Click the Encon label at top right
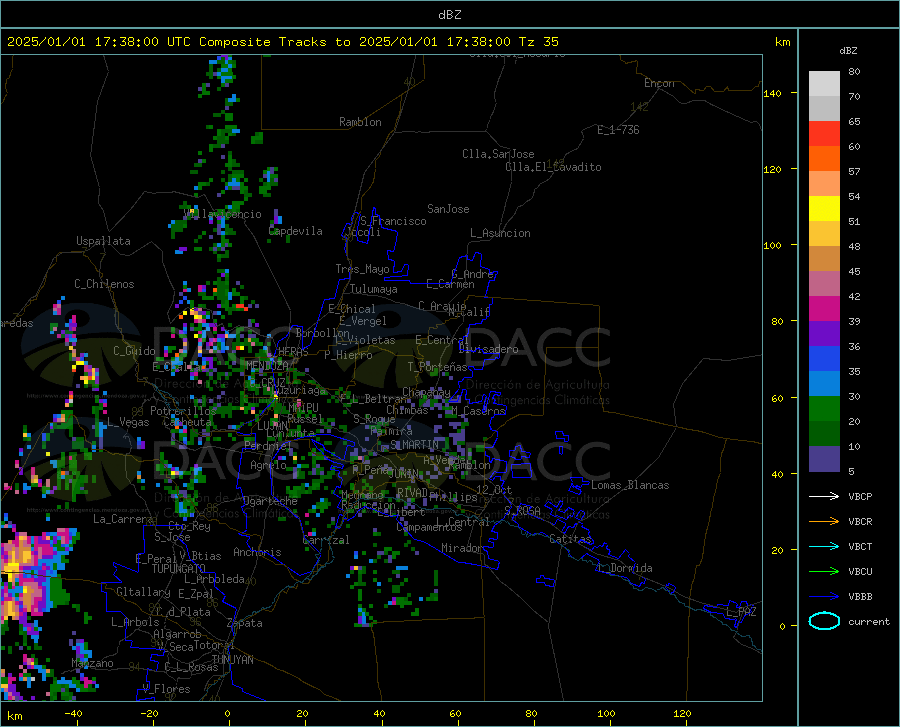Screen dimensions: 900x727 (x=659, y=83)
